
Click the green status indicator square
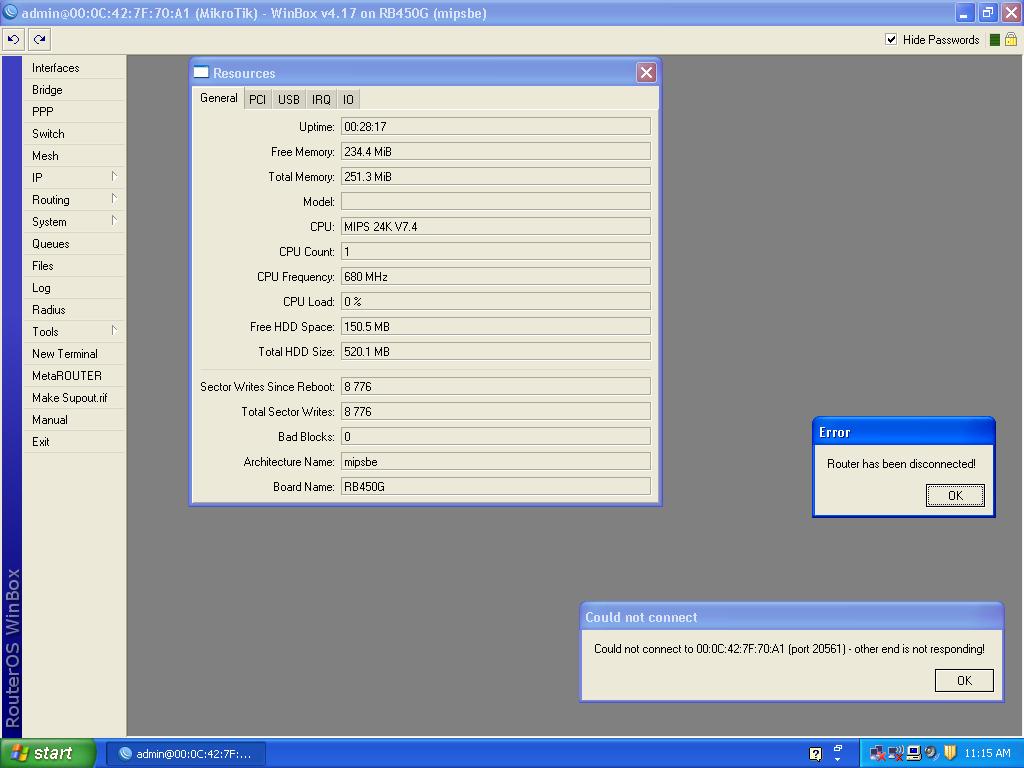(995, 40)
